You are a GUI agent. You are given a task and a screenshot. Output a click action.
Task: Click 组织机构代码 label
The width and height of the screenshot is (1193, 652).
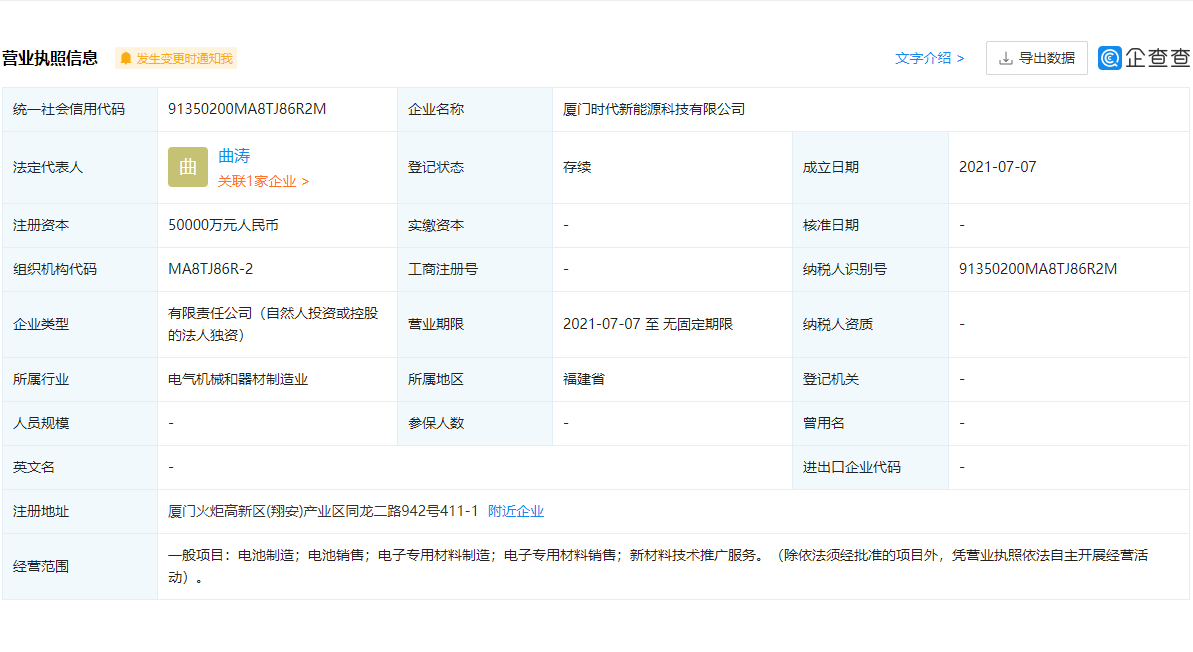[x=55, y=269]
